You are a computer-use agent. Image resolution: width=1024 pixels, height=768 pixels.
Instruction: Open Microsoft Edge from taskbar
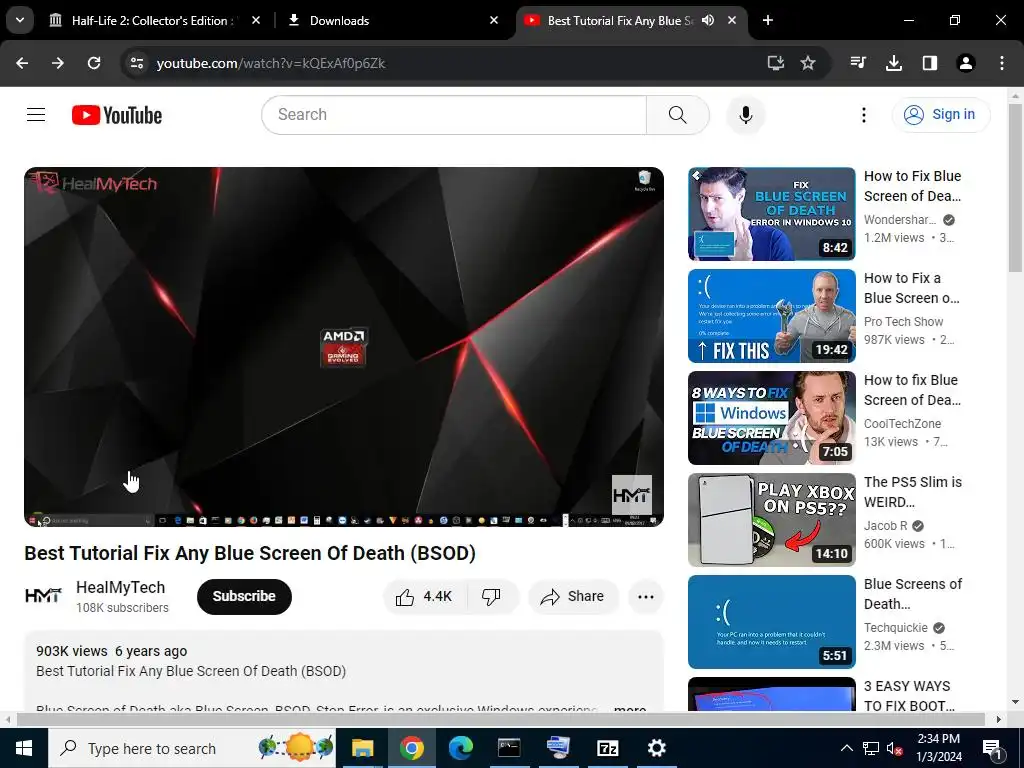tap(460, 748)
